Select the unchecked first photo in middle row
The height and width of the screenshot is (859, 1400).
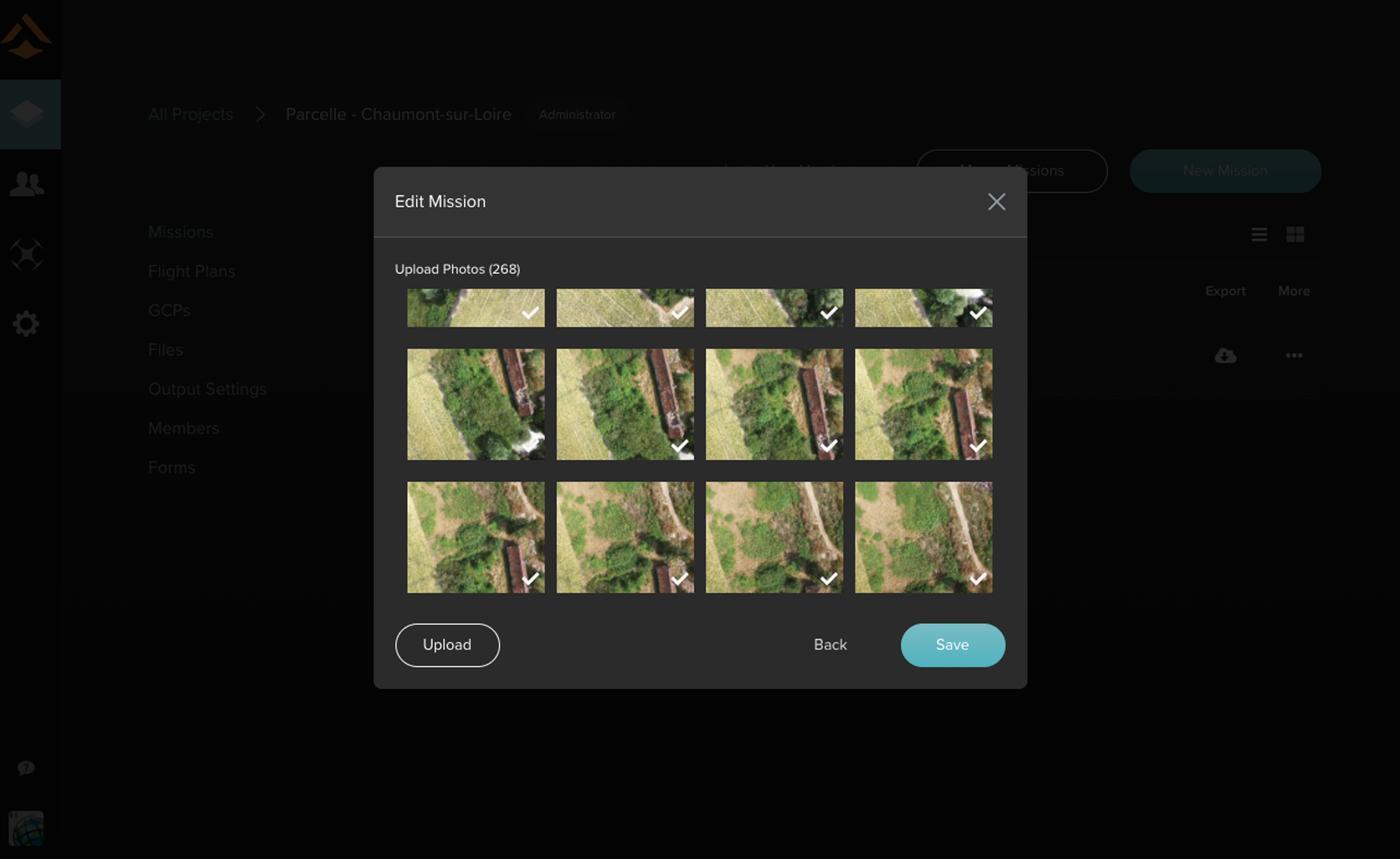pos(476,404)
